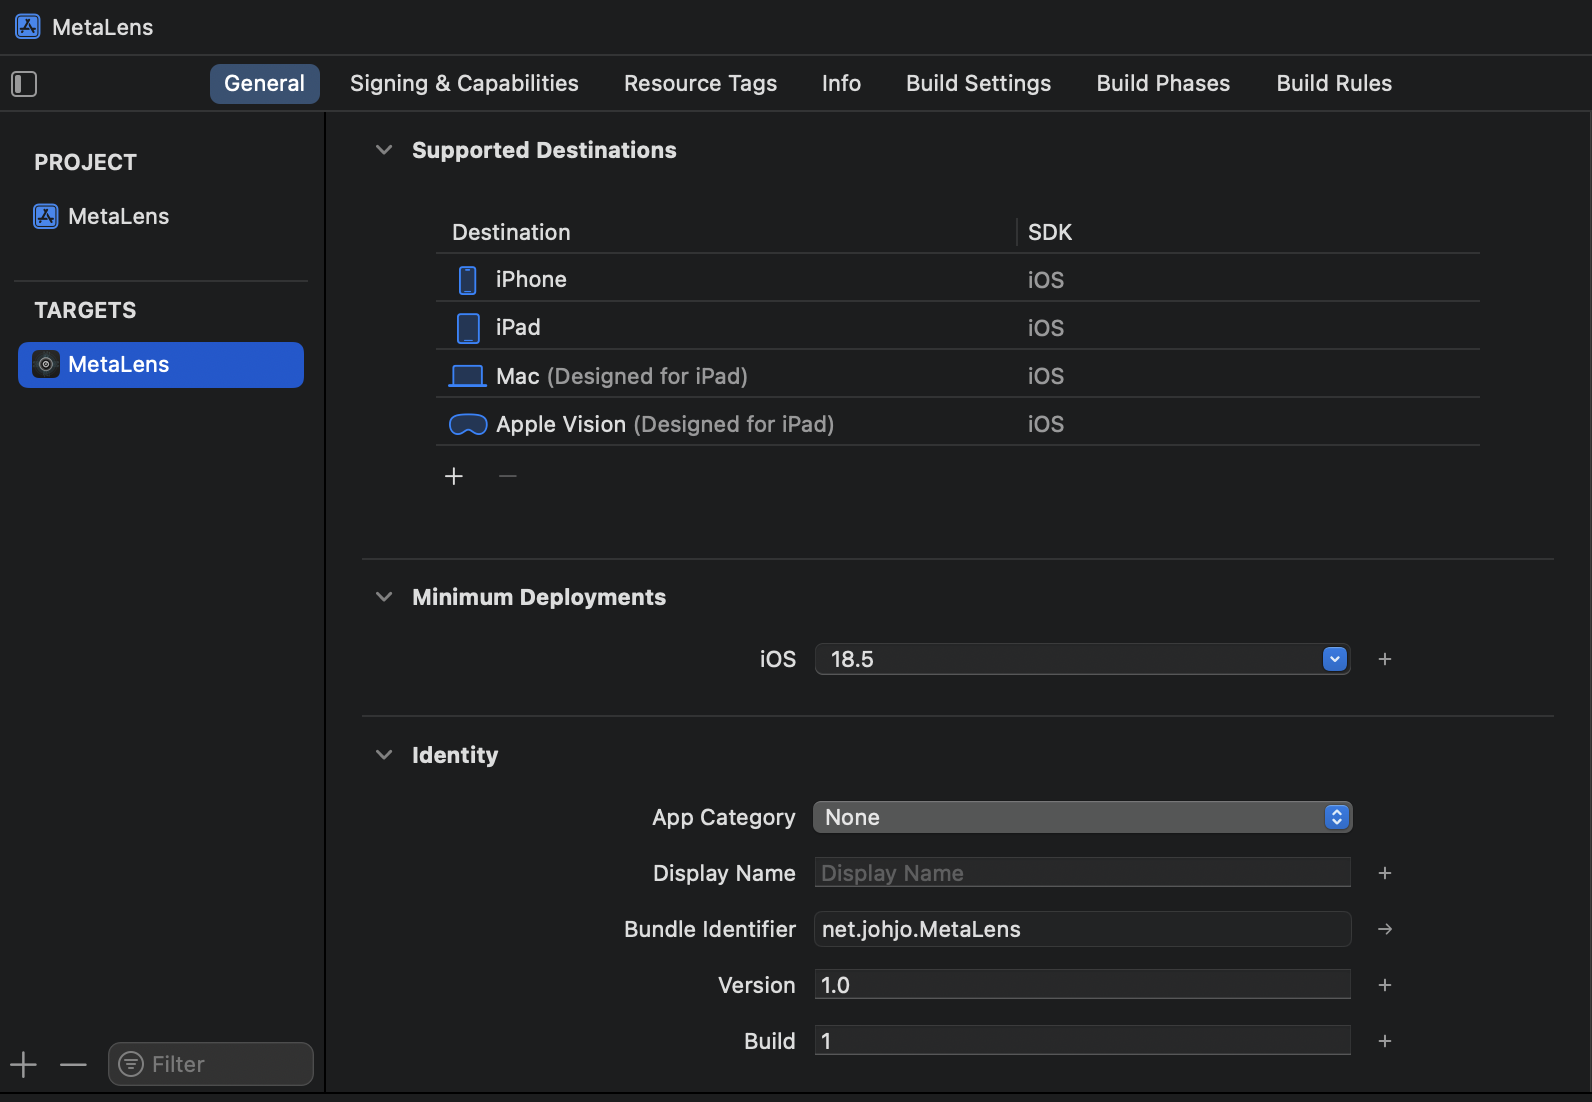This screenshot has height=1102, width=1592.
Task: Remove target with the sidebar minus button
Action: point(73,1065)
